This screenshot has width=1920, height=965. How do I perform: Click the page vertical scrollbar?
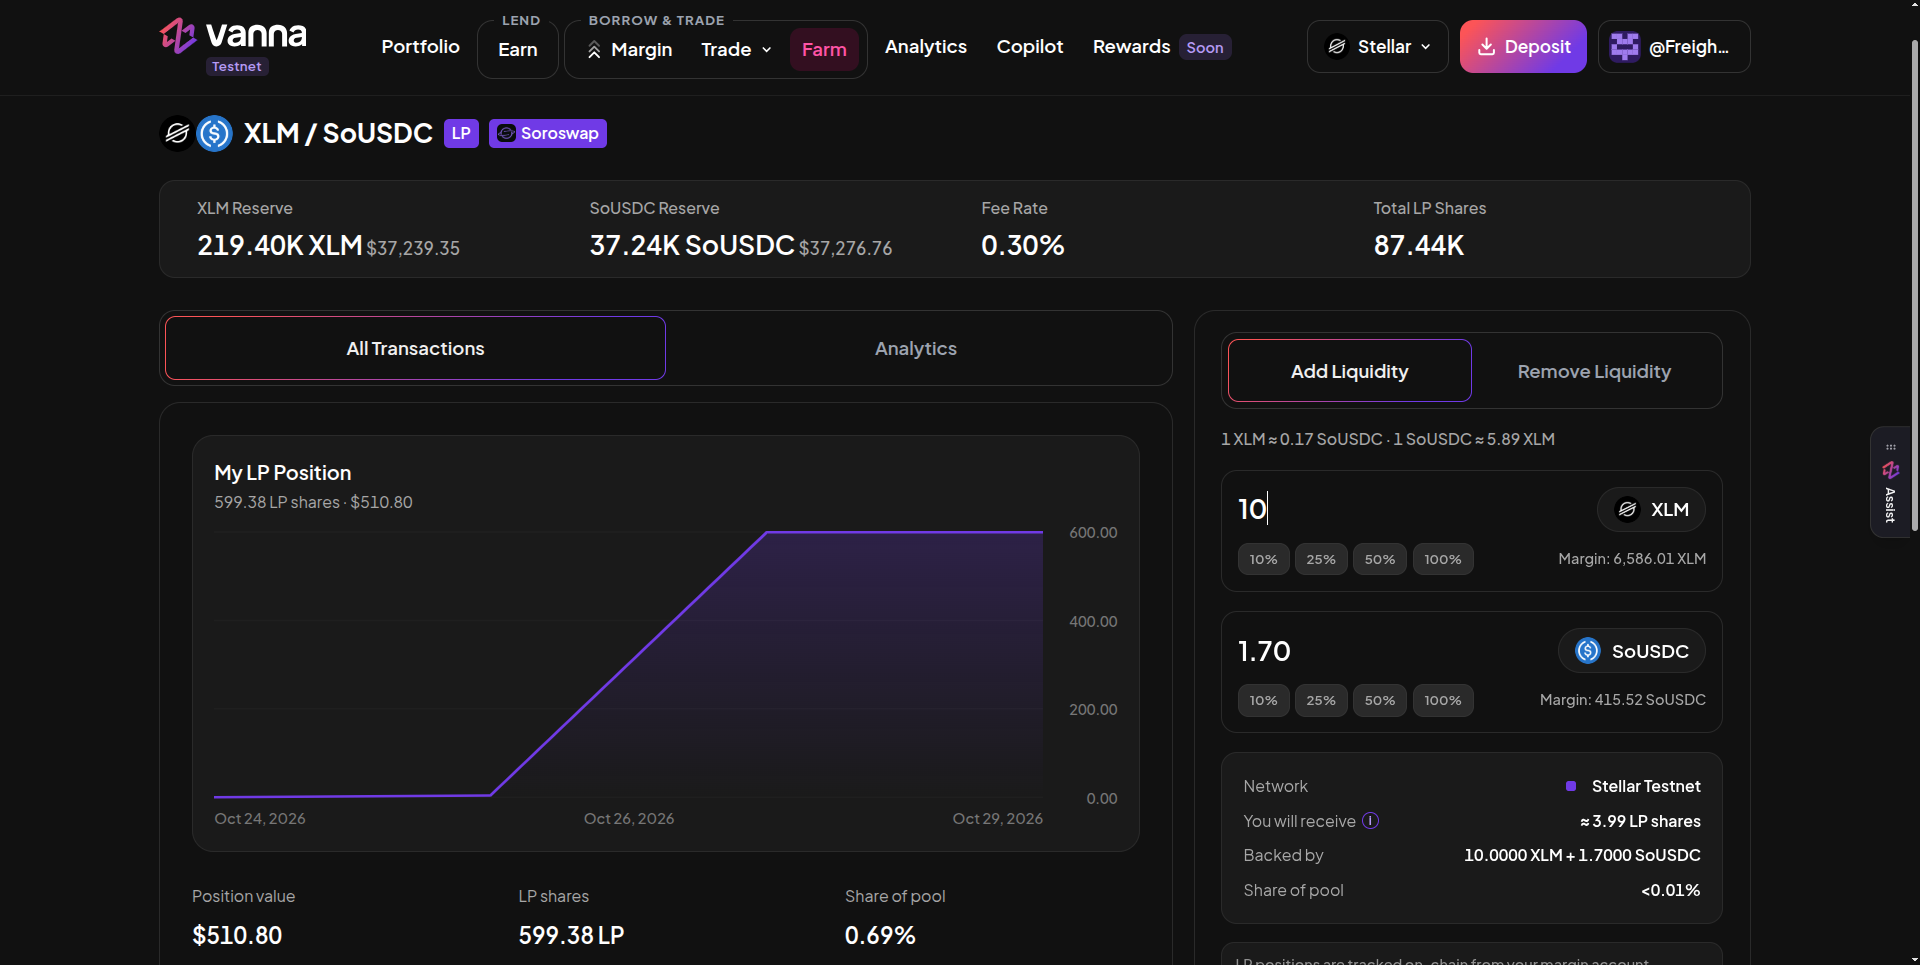click(x=1914, y=285)
